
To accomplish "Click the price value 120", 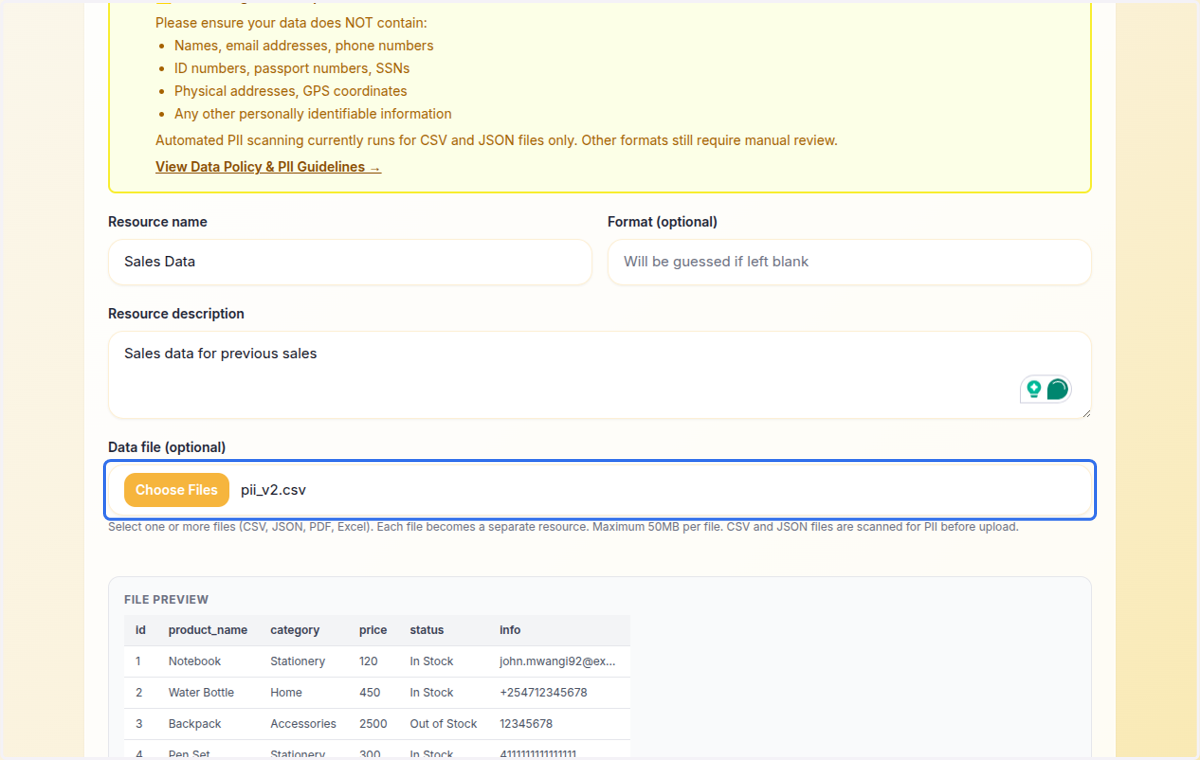I will coord(369,661).
